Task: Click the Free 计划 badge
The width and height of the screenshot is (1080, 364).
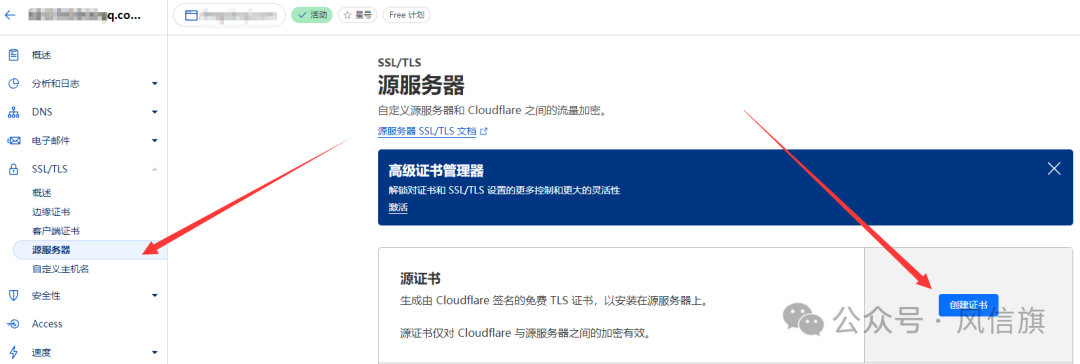Action: (406, 14)
